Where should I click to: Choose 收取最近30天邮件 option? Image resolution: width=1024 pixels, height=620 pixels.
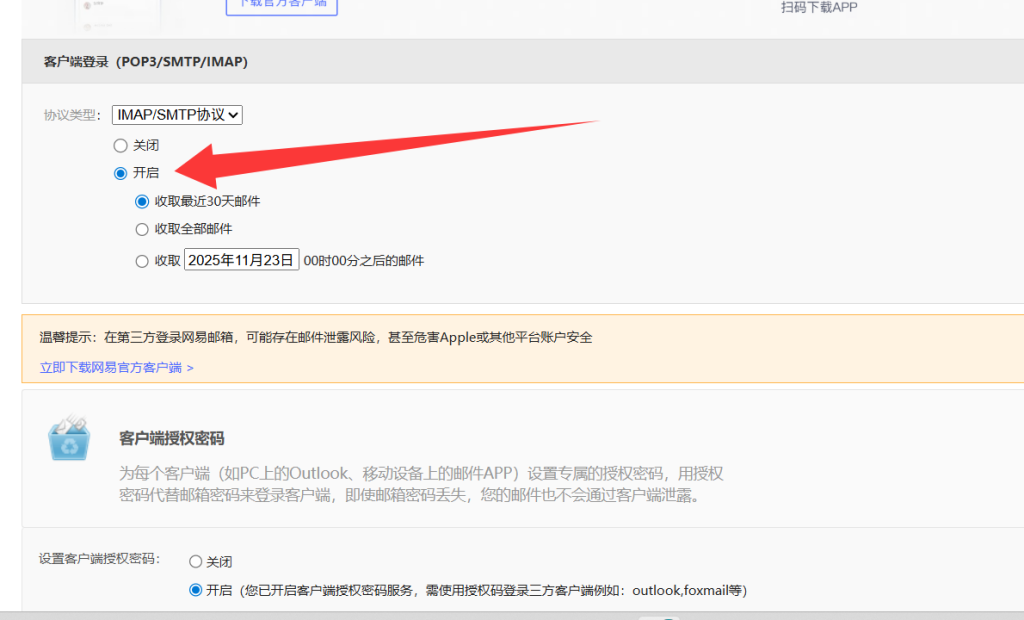(142, 201)
